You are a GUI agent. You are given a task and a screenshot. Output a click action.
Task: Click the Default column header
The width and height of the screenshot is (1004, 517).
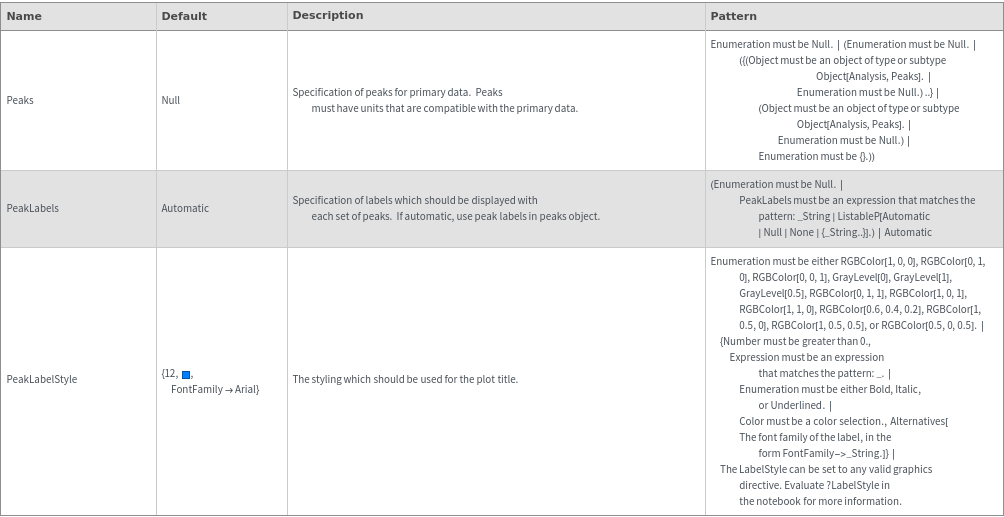tap(184, 16)
